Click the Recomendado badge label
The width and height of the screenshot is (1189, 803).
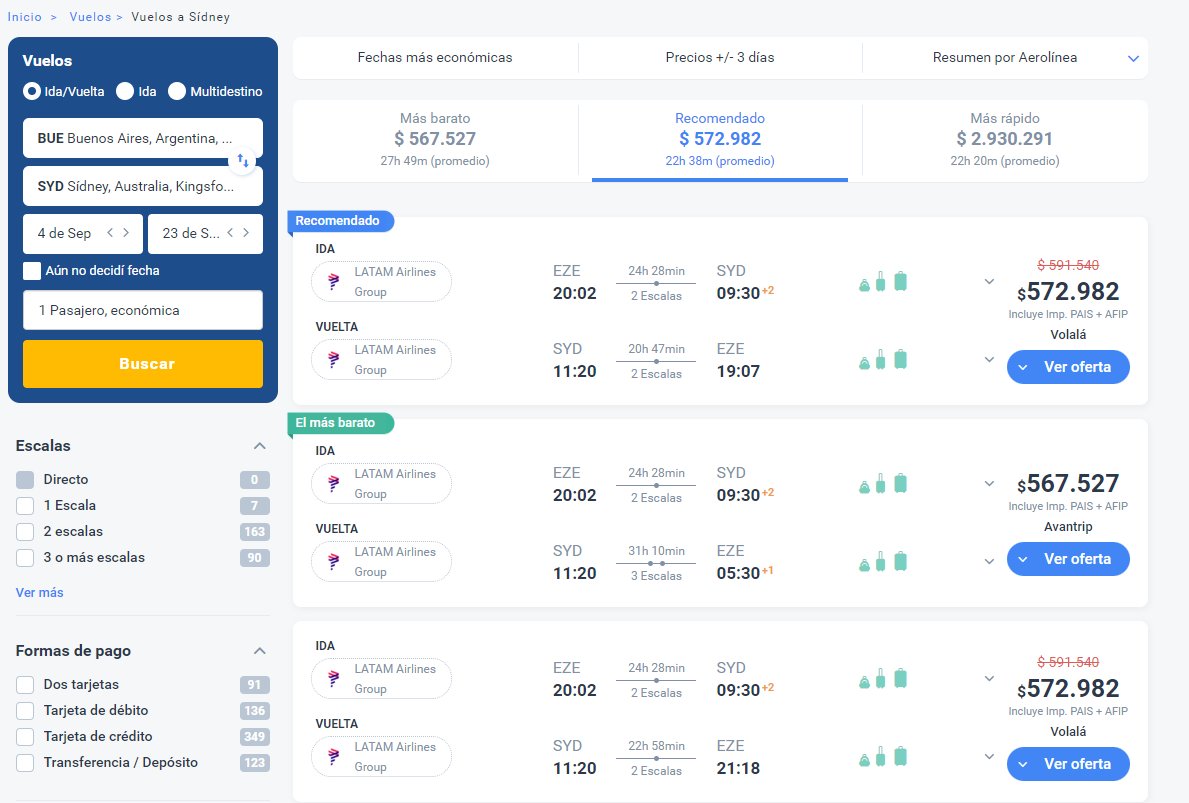click(x=340, y=221)
